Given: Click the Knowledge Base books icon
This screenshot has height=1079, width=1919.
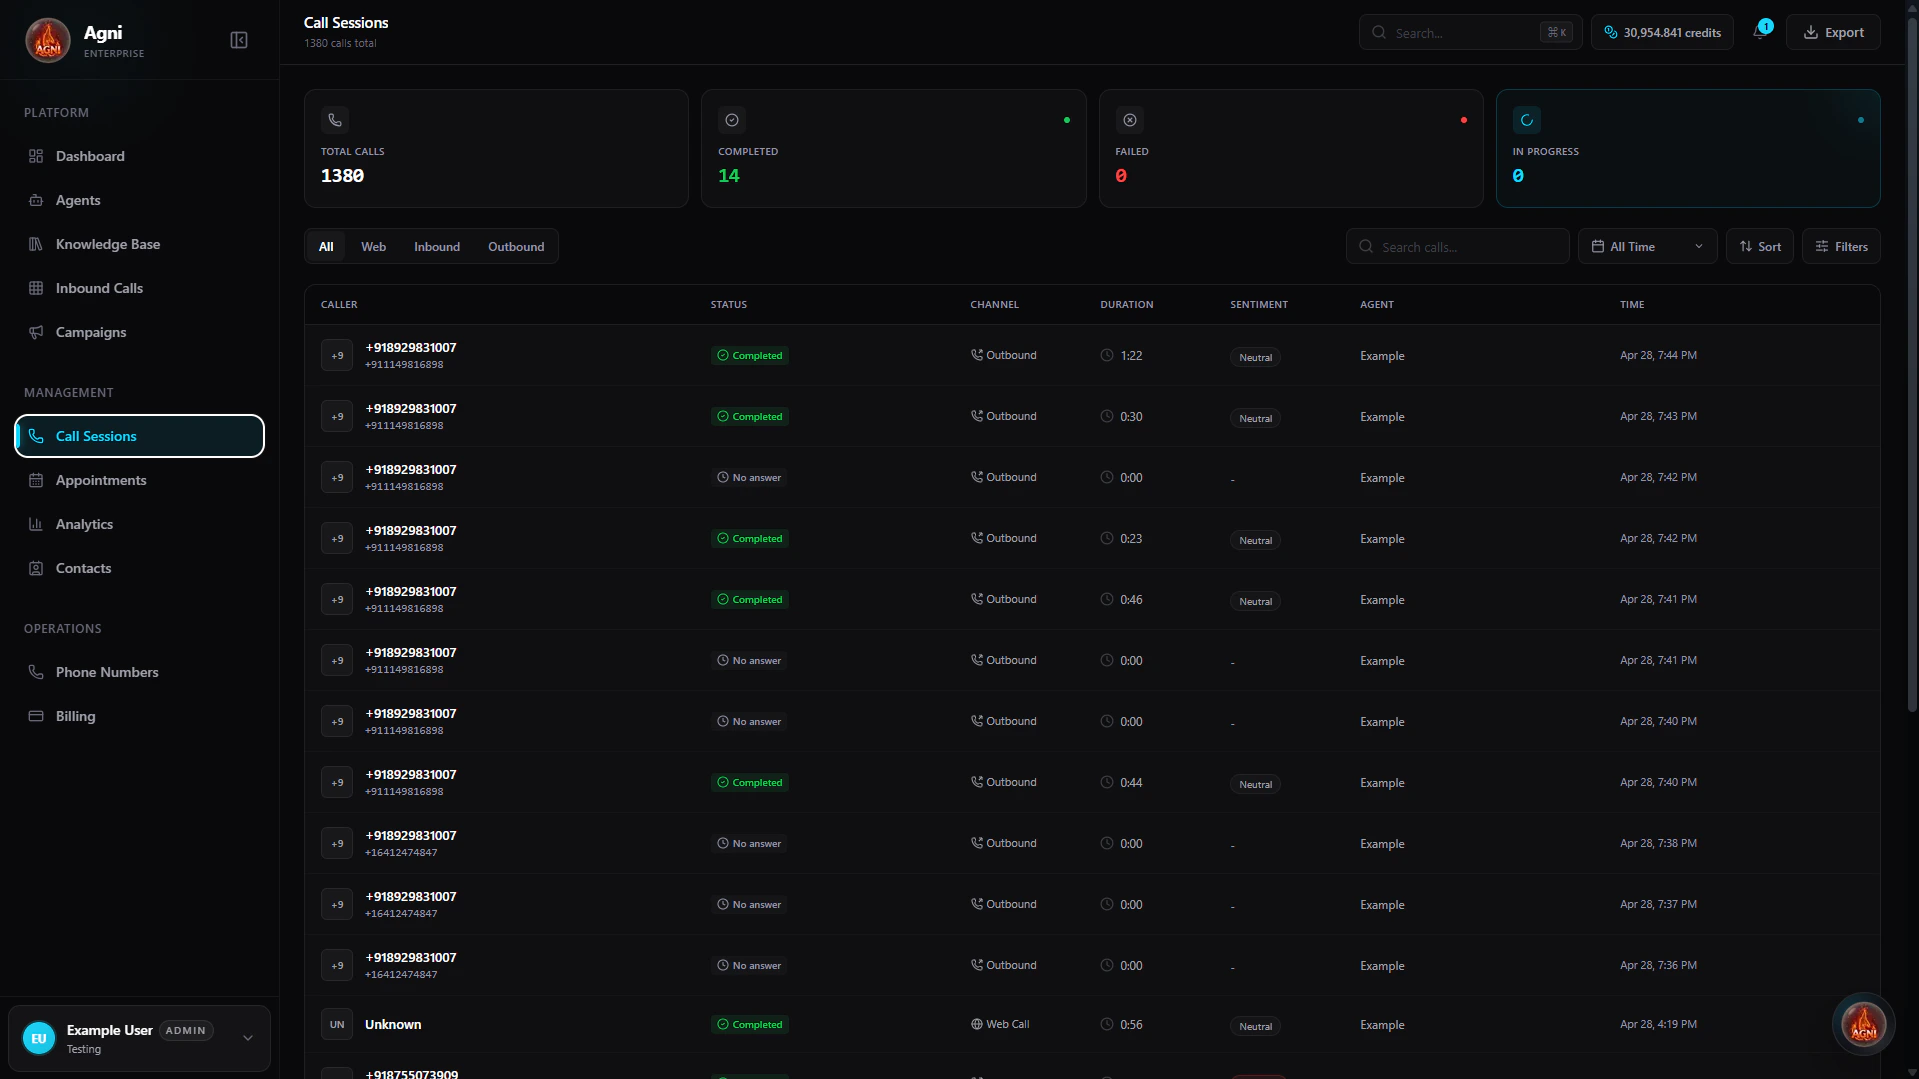Looking at the screenshot, I should (36, 244).
